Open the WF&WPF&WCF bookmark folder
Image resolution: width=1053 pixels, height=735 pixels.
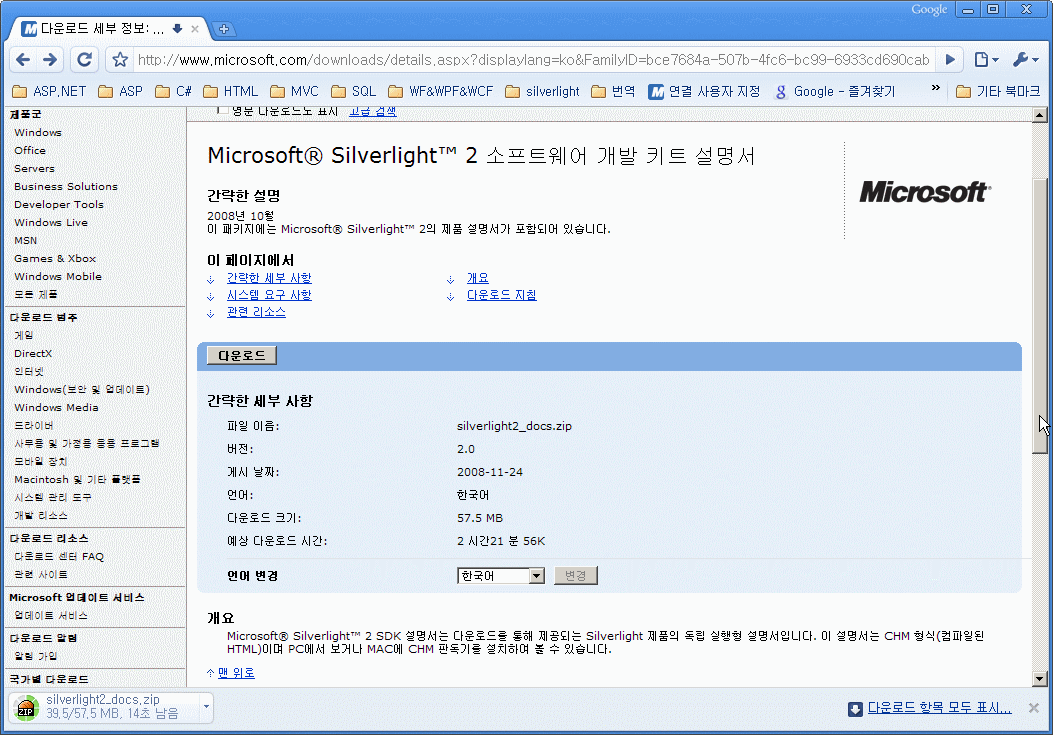point(441,91)
